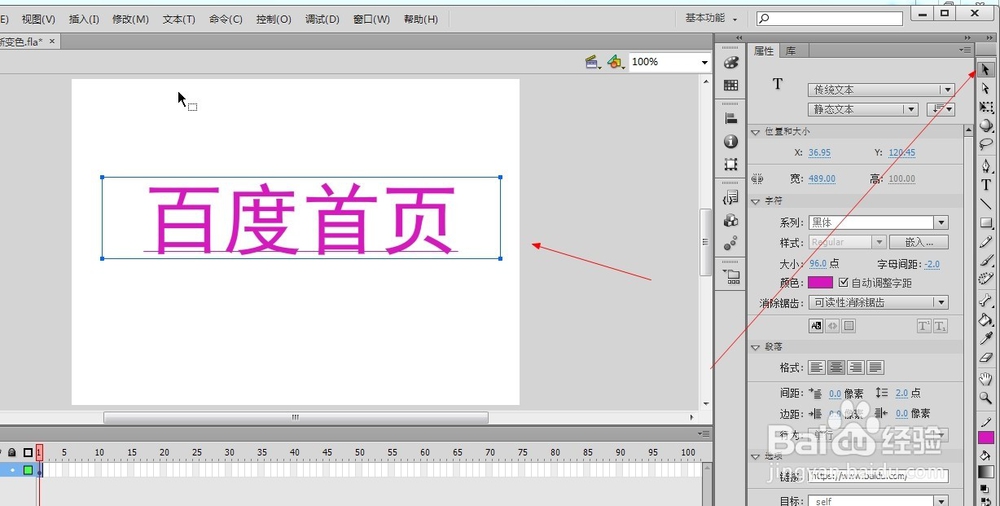The image size is (1000, 506).
Task: Click the Edit Scene clapperboard icon
Action: 593,62
